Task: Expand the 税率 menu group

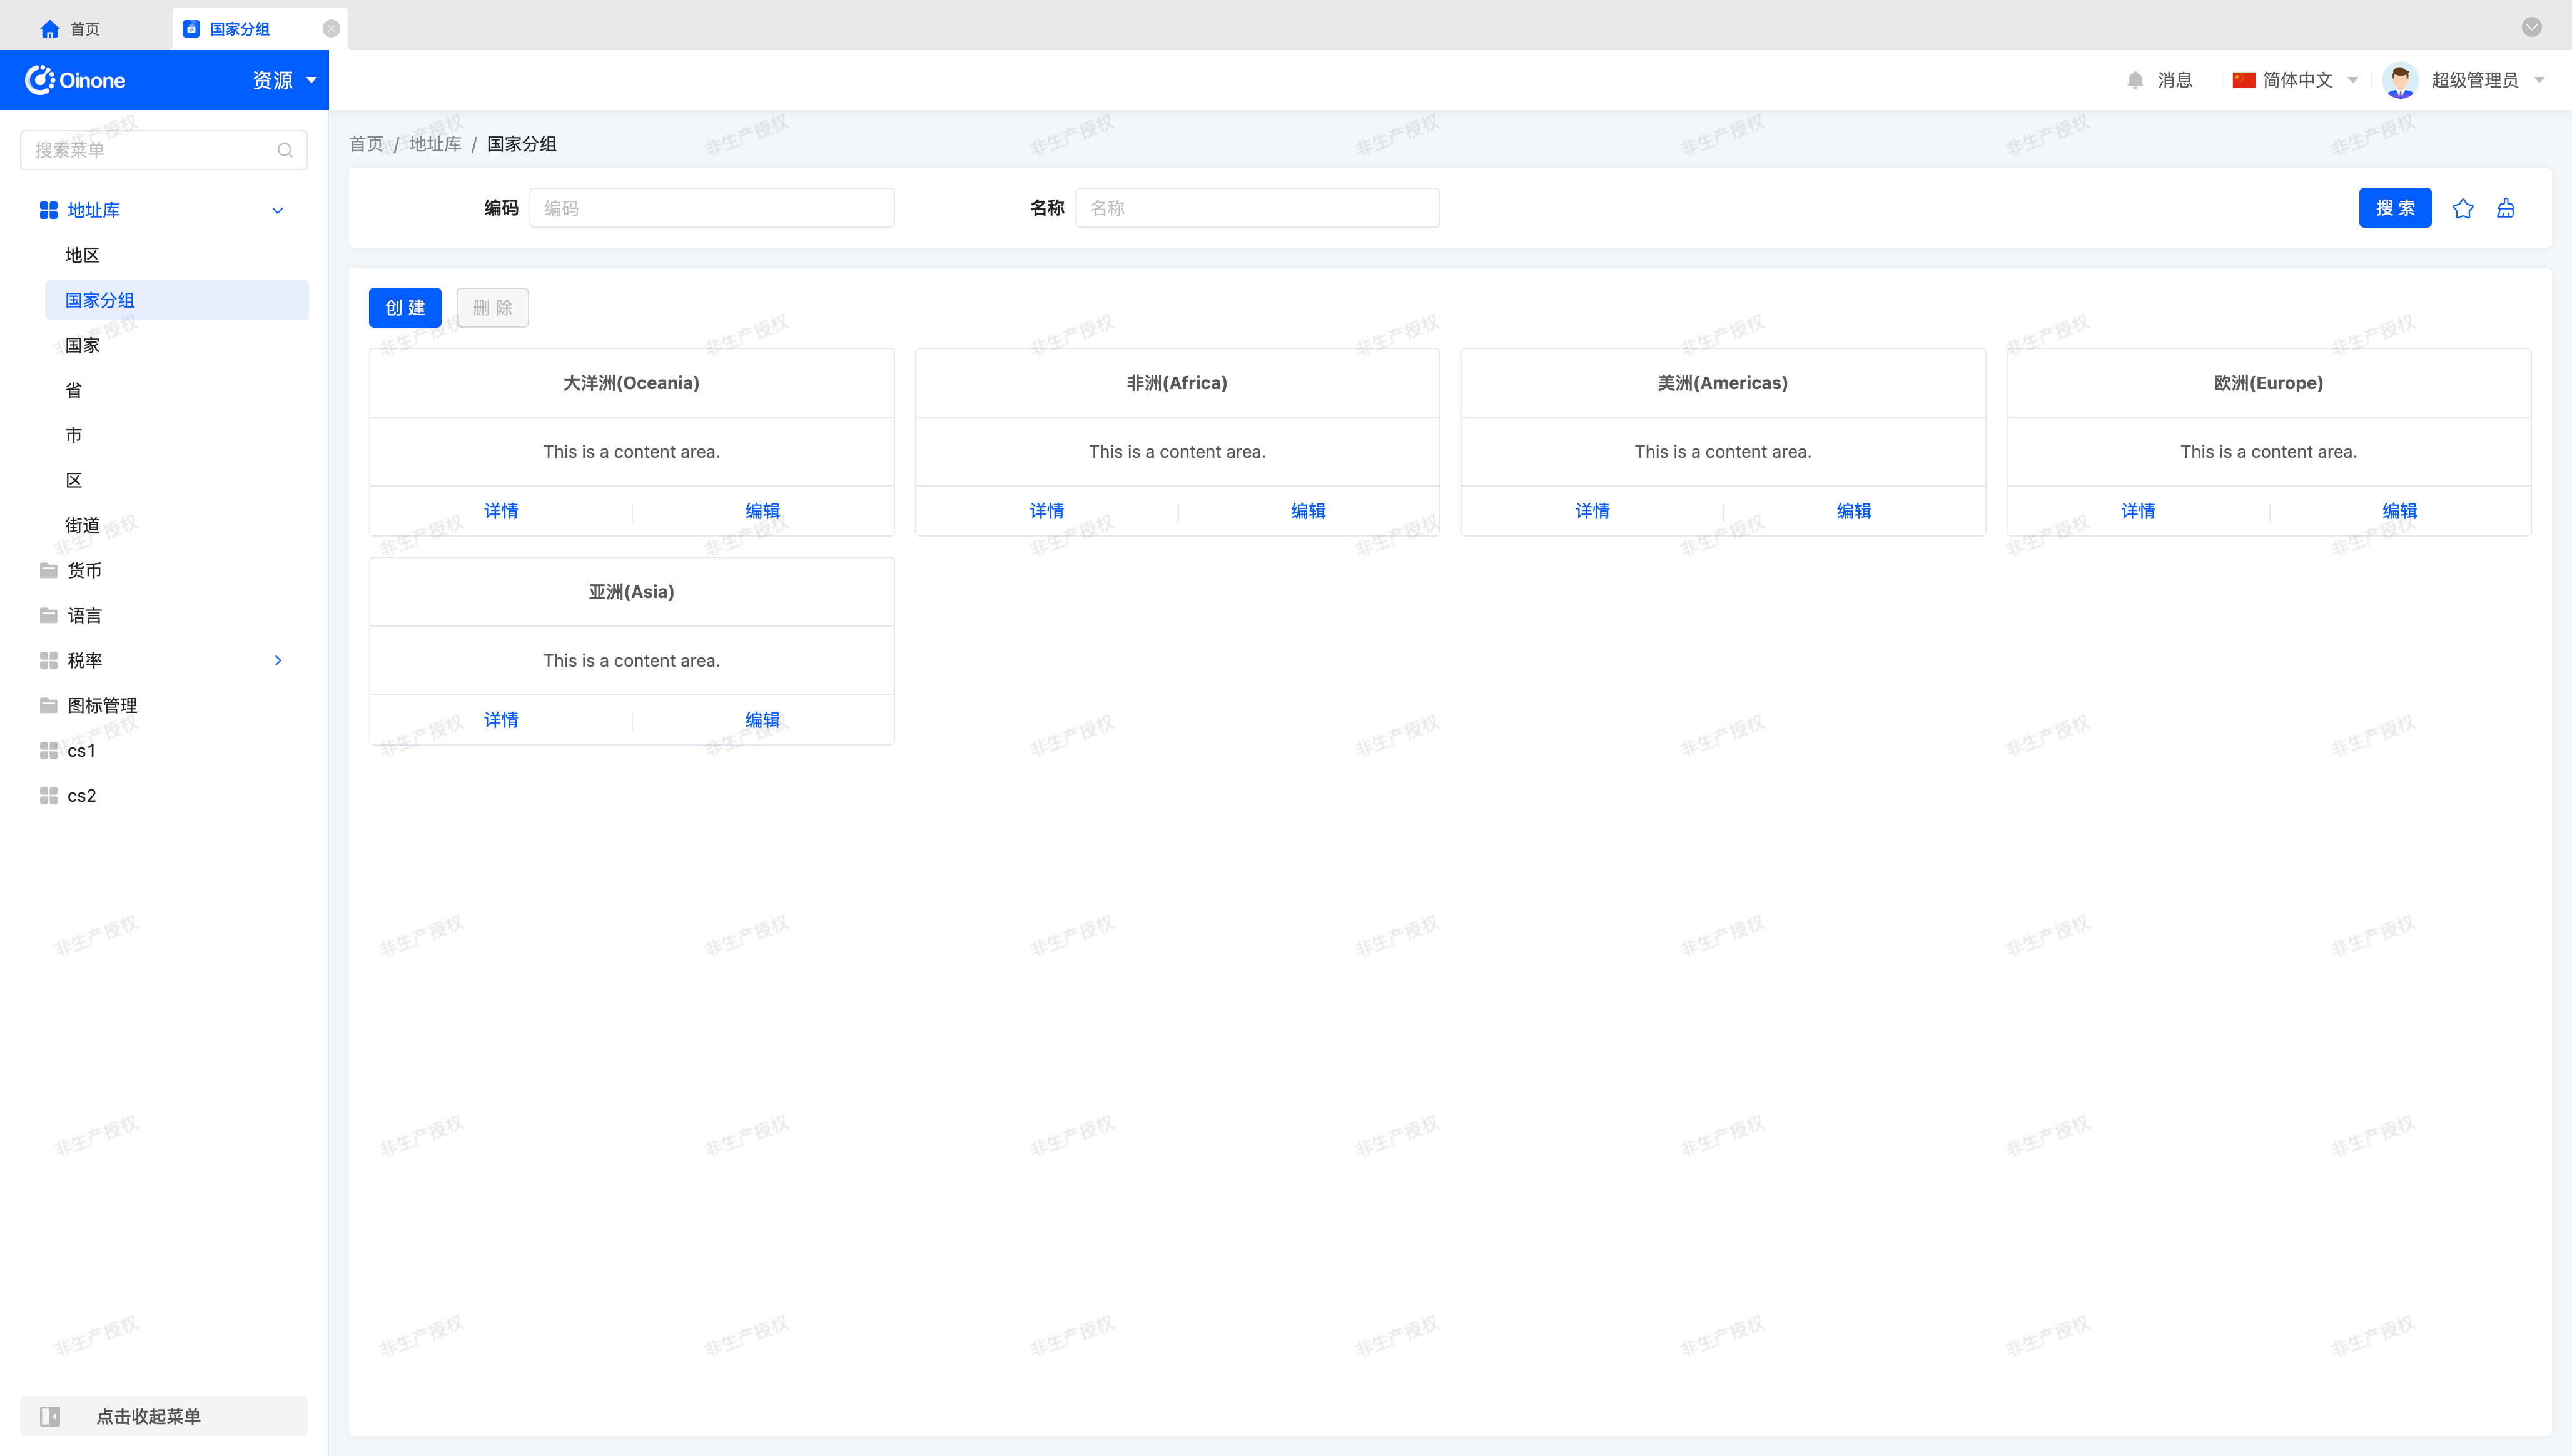Action: point(278,660)
